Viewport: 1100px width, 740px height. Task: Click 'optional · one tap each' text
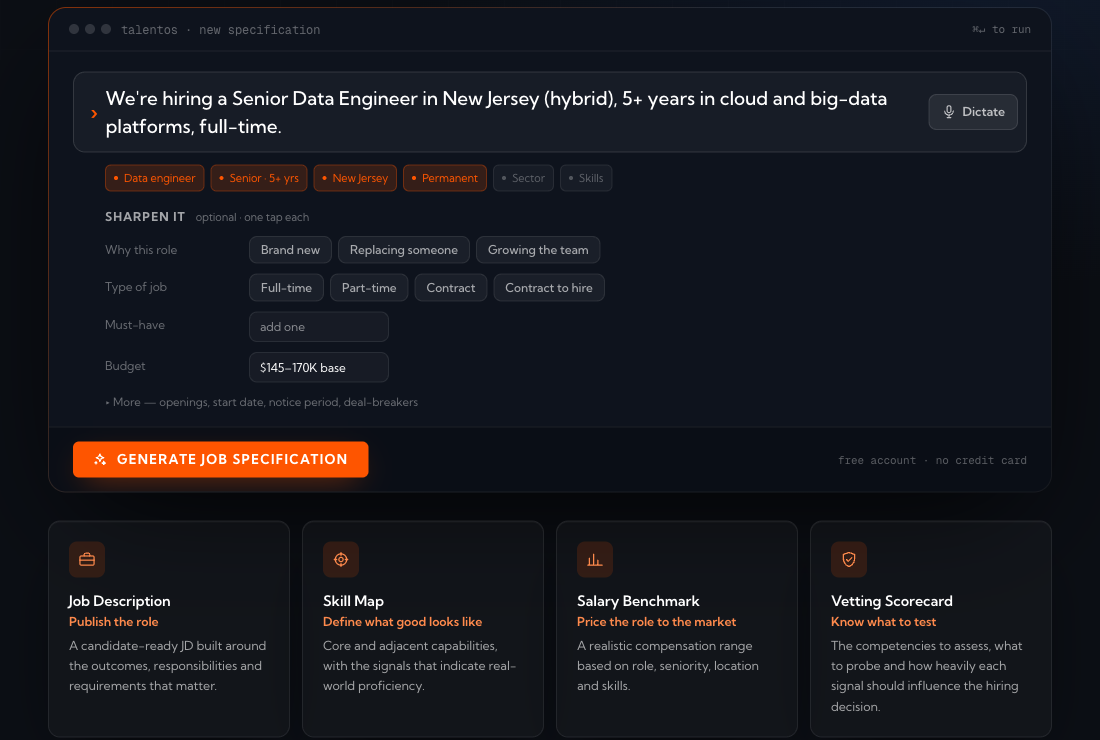pyautogui.click(x=252, y=217)
